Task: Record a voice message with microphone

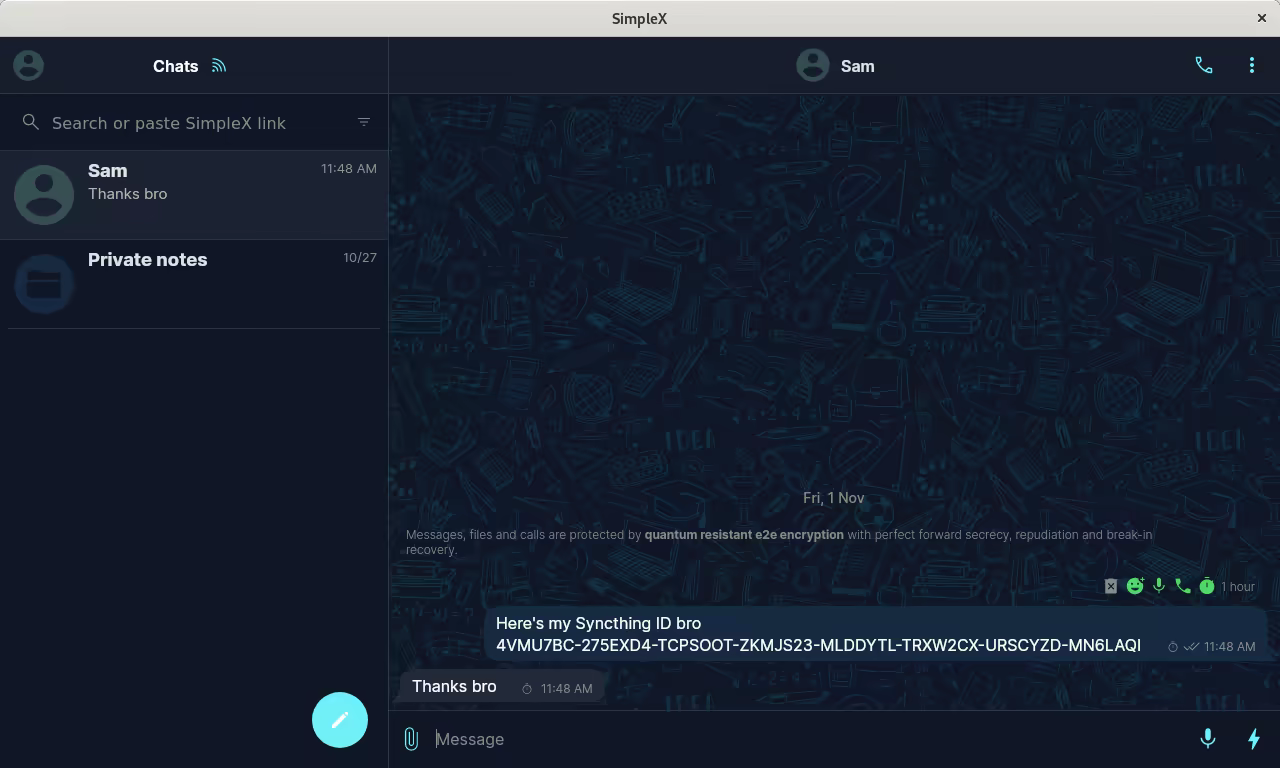Action: [x=1207, y=739]
